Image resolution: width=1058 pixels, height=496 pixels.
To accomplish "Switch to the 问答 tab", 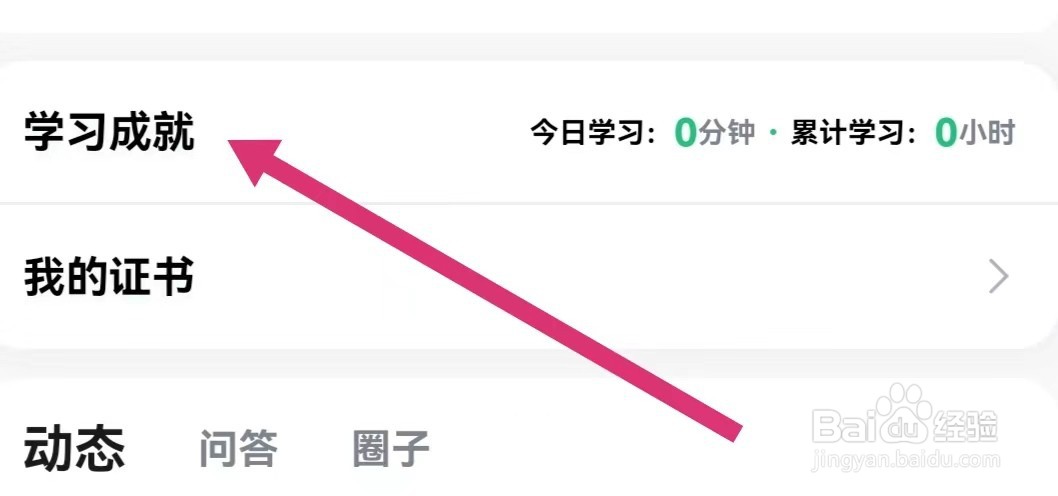I will (x=238, y=449).
